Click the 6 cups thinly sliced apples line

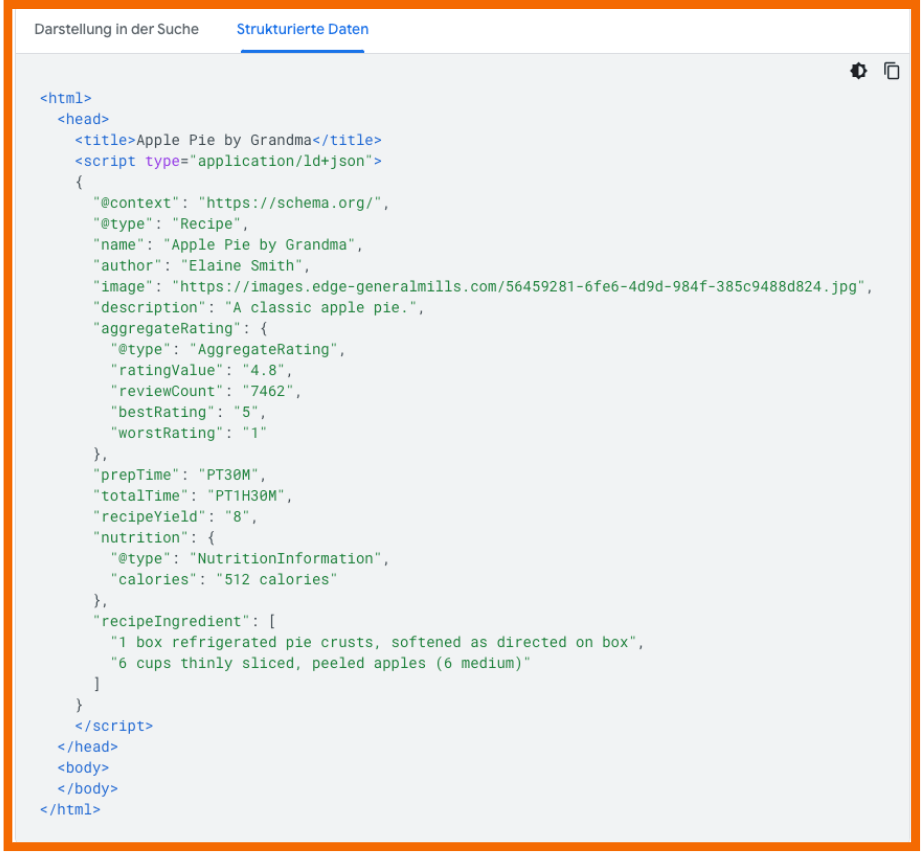point(320,663)
